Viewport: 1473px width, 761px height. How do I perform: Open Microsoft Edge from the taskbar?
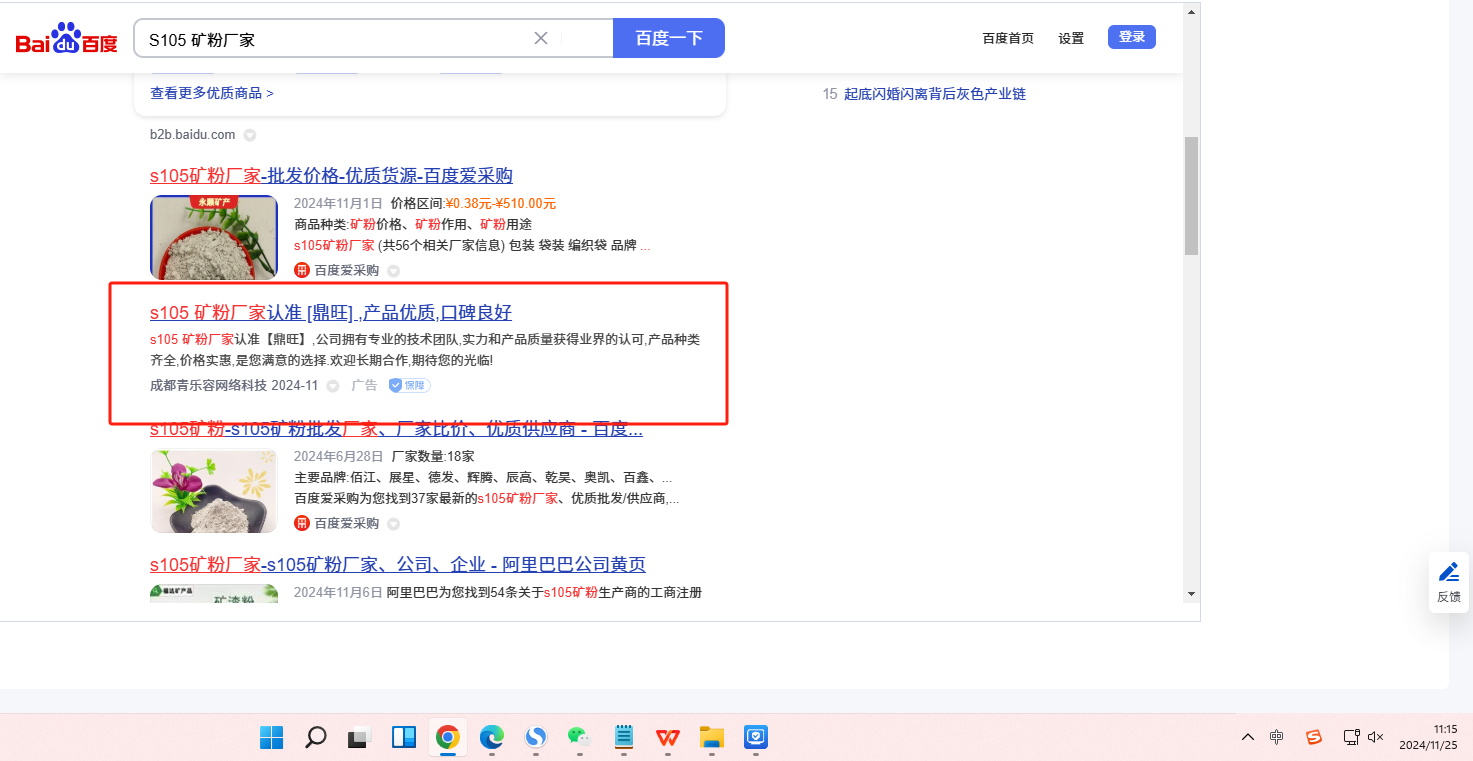[492, 738]
